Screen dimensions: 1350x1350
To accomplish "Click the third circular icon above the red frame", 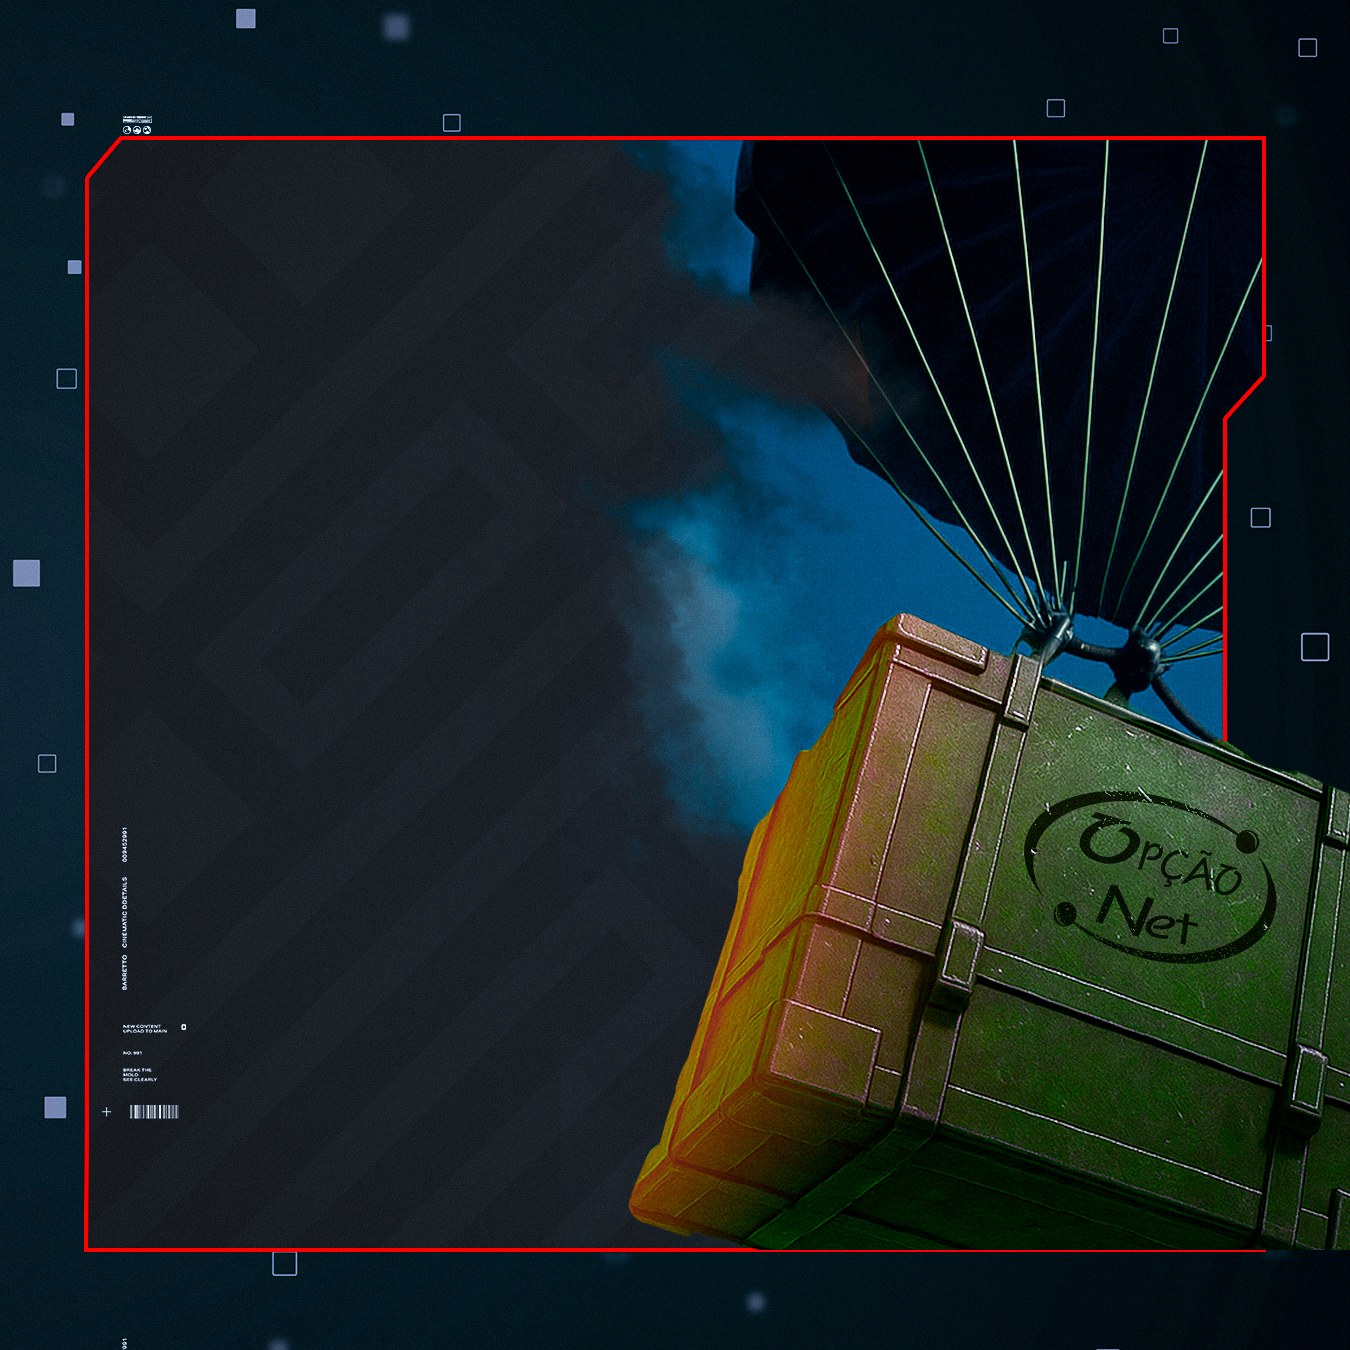I will pos(147,130).
